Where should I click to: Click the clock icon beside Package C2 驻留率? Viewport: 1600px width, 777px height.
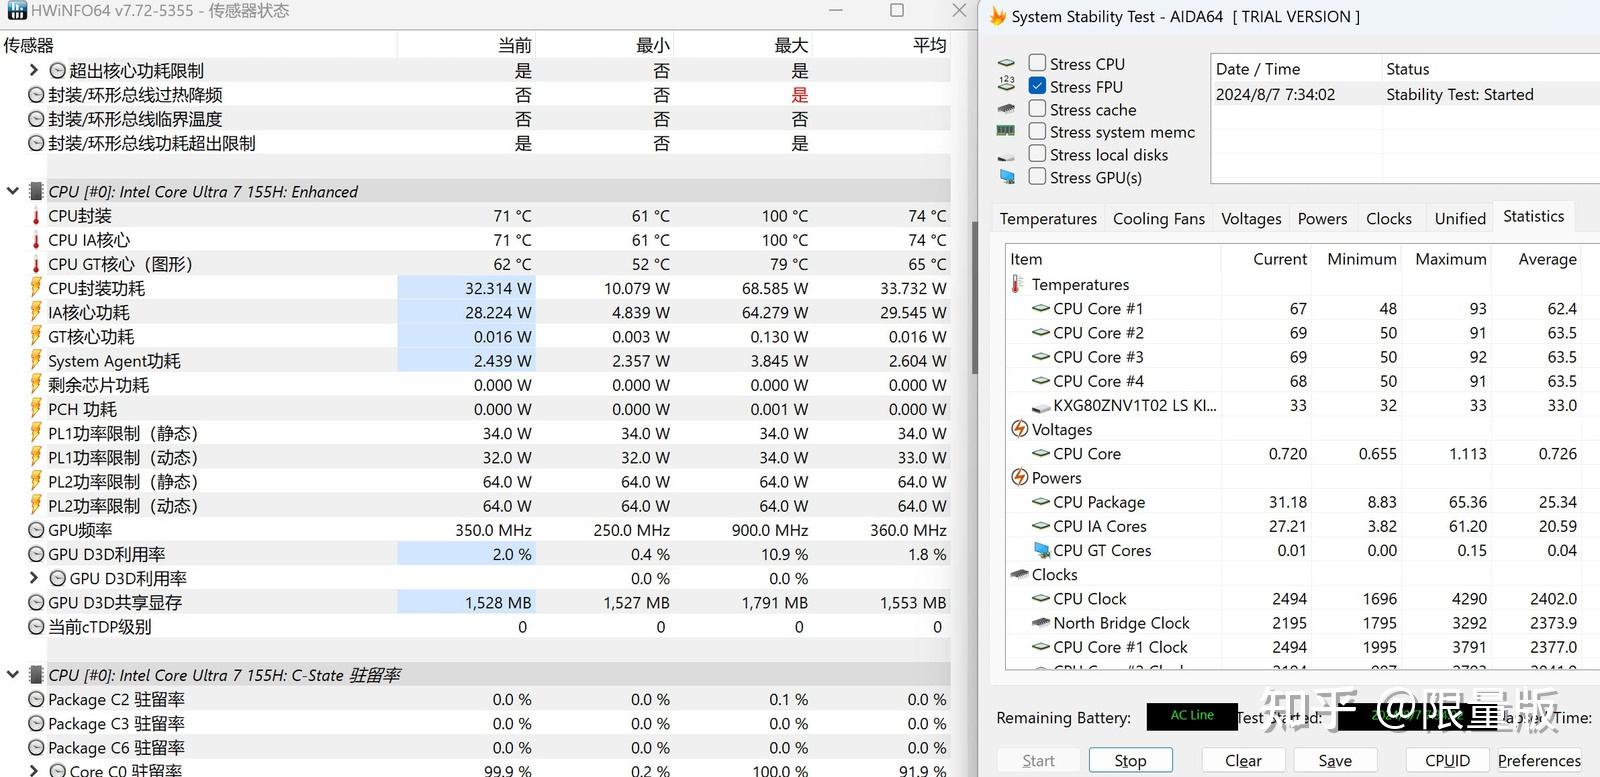pos(36,699)
